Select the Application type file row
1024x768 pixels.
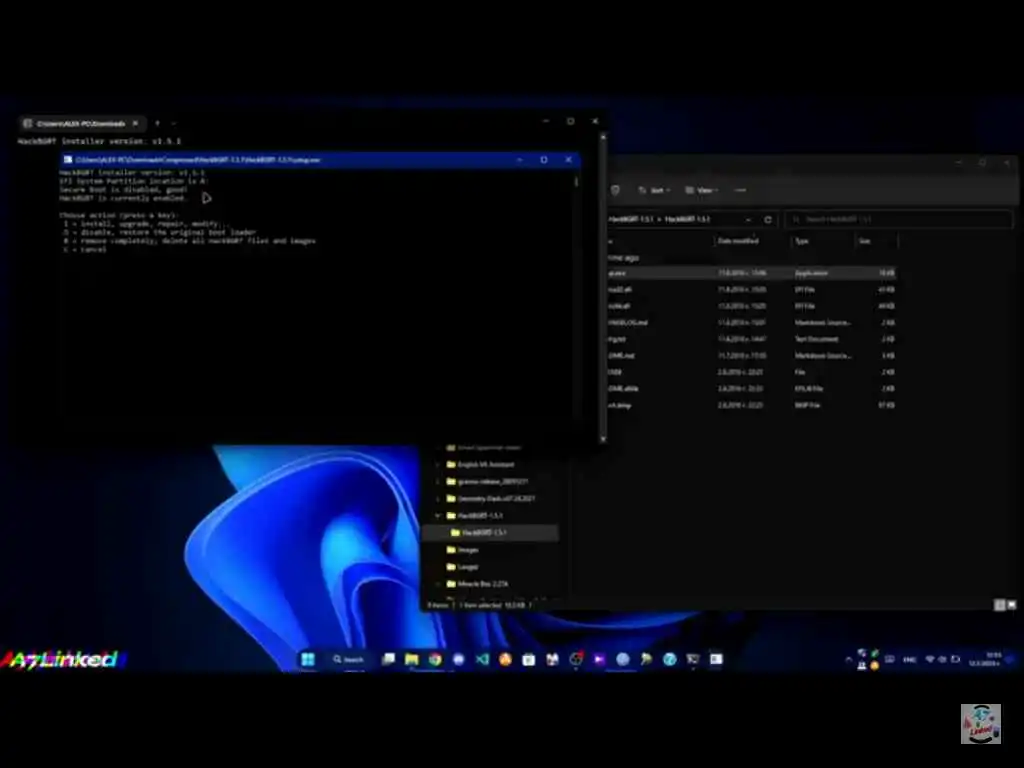(751, 273)
